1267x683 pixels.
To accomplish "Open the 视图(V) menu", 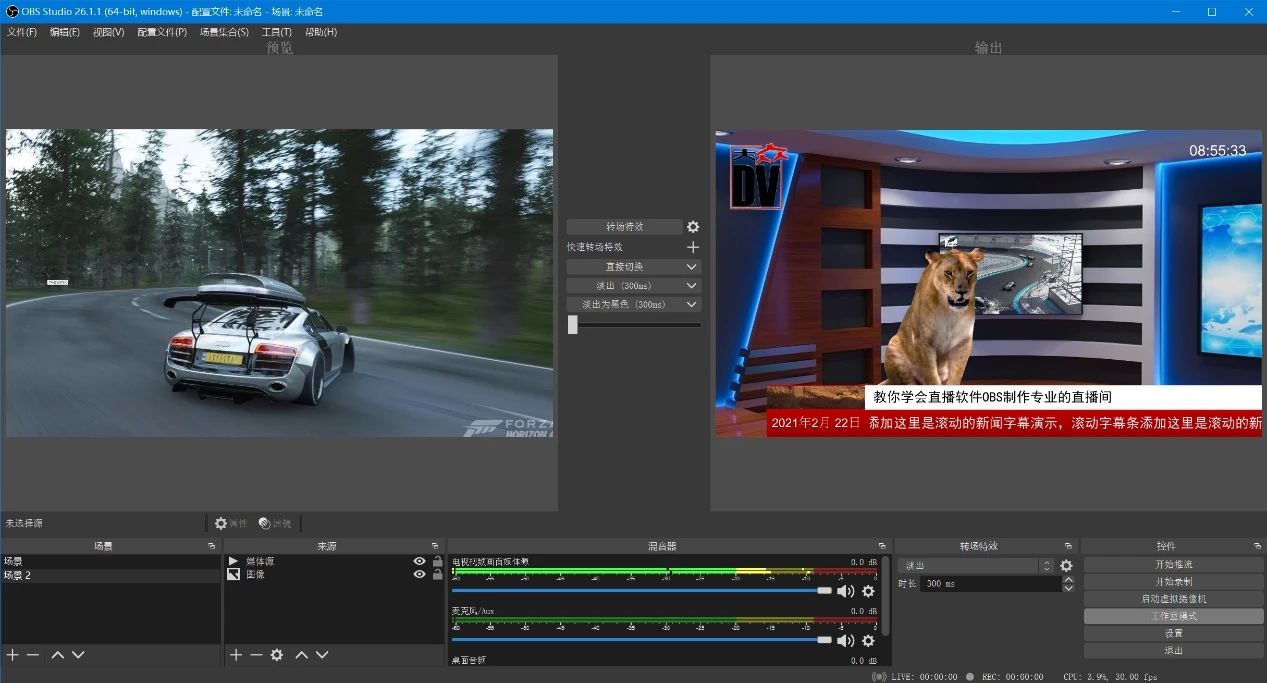I will (x=109, y=32).
